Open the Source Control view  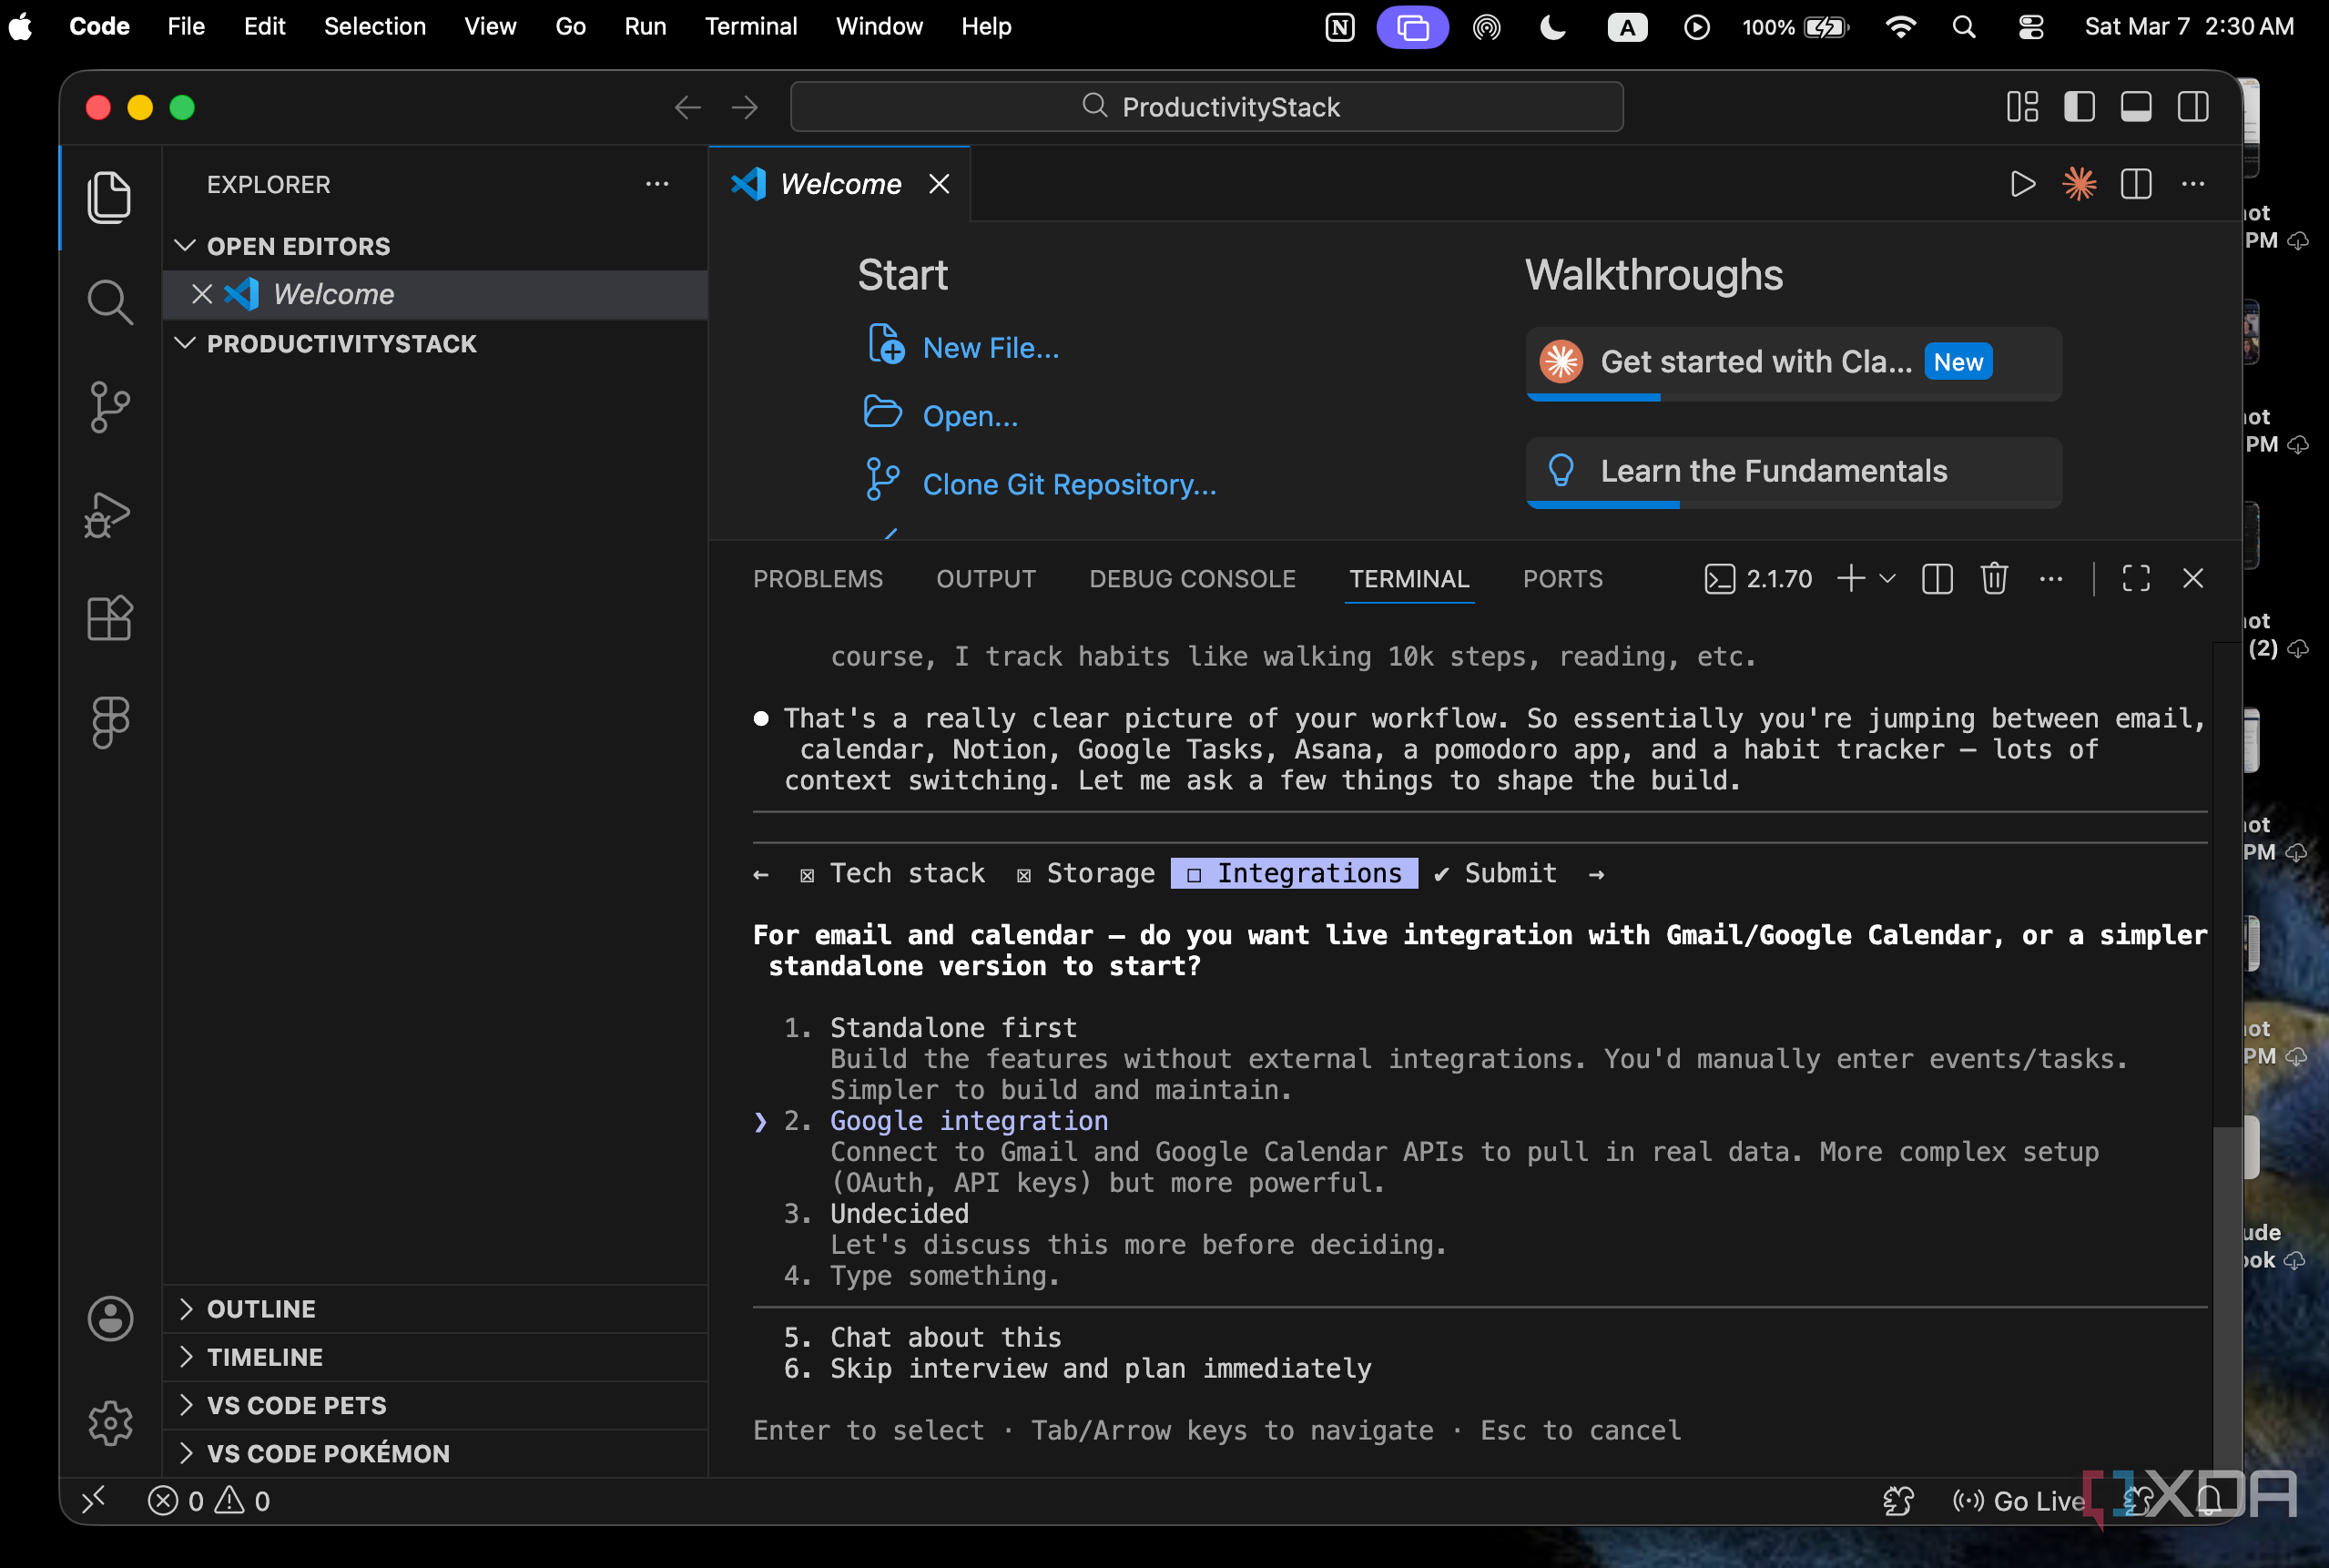[109, 407]
